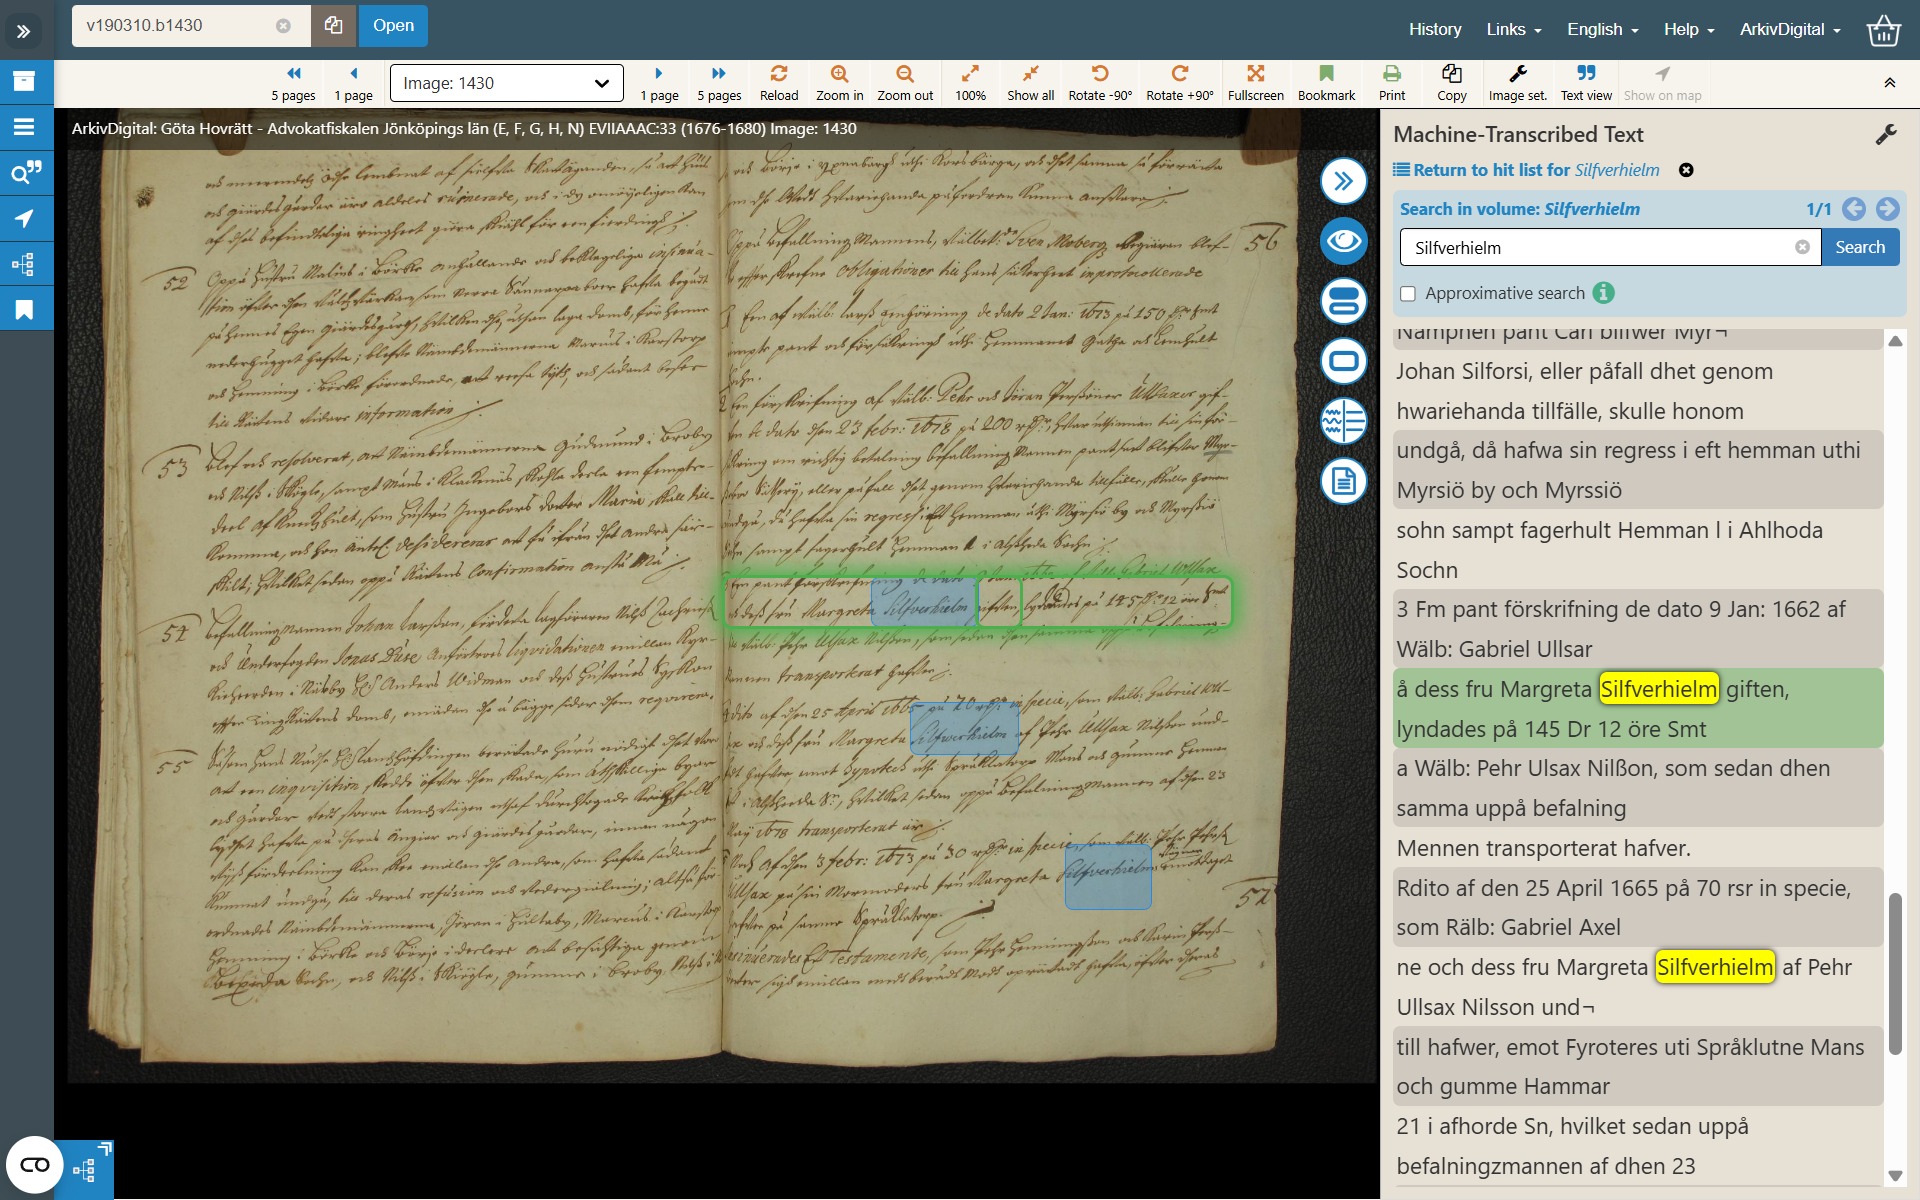This screenshot has width=1920, height=1200.
Task: Open the transcription panel settings wrench
Action: (x=1885, y=135)
